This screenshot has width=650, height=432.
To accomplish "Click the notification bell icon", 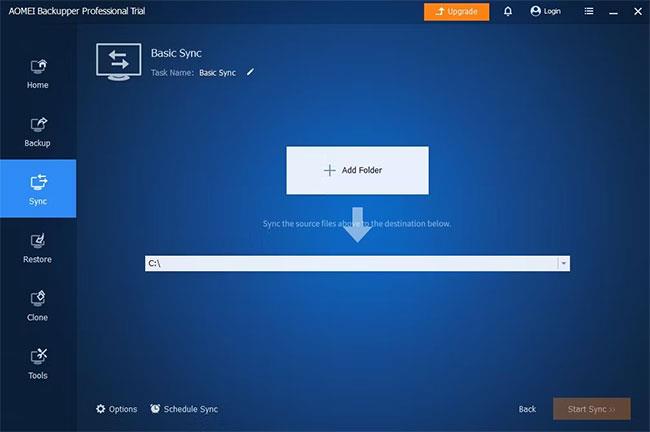I will tap(508, 11).
